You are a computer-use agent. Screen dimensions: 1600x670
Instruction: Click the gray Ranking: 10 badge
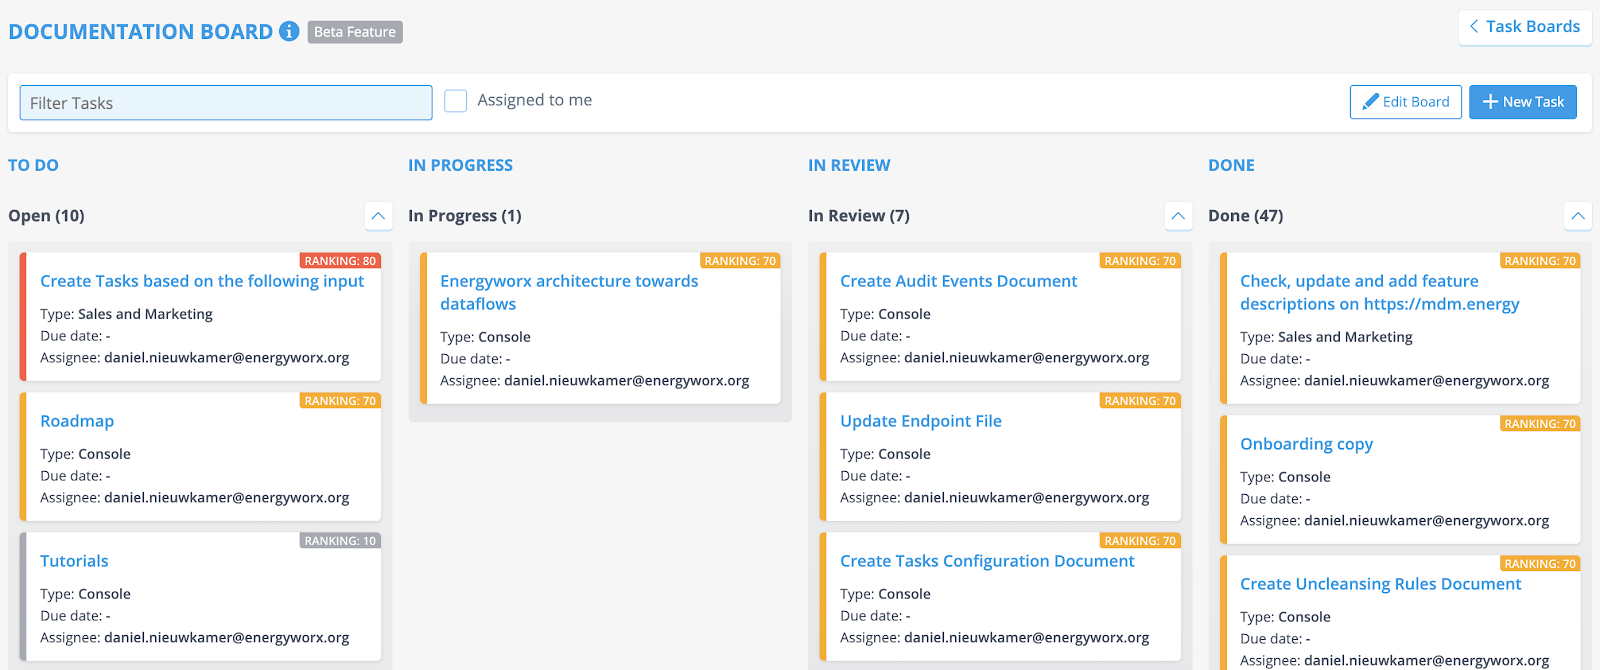coord(340,541)
